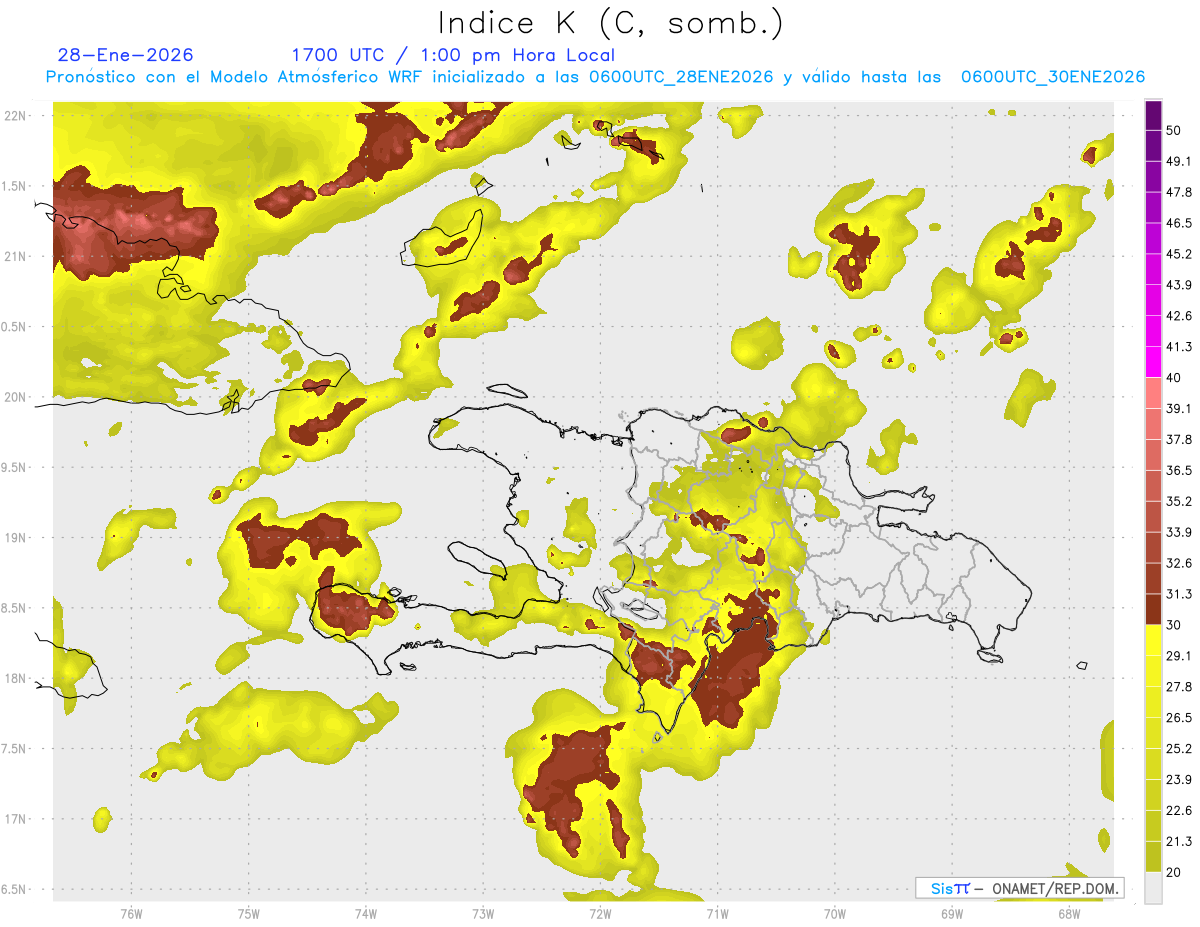Click the "43.9" colorbar value
Image resolution: width=1200 pixels, height=927 pixels.
[x=1179, y=285]
